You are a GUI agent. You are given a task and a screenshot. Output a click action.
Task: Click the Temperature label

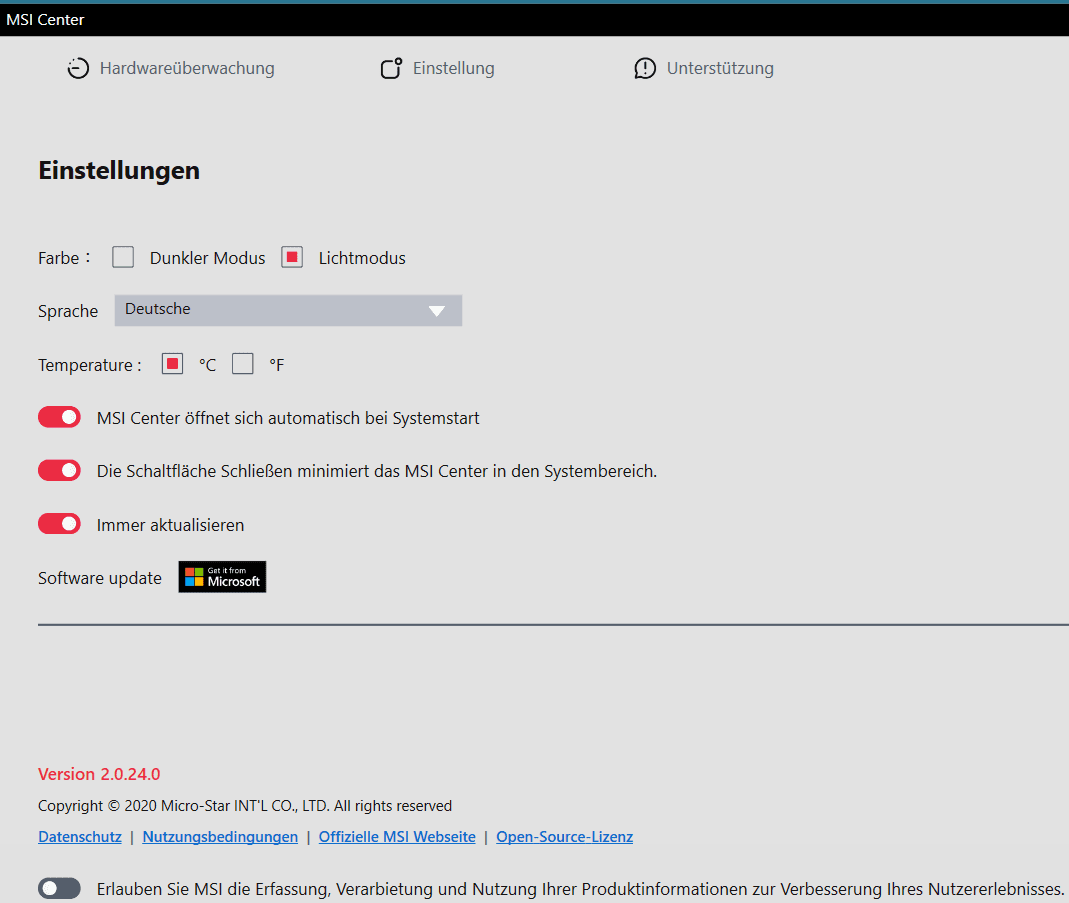89,365
